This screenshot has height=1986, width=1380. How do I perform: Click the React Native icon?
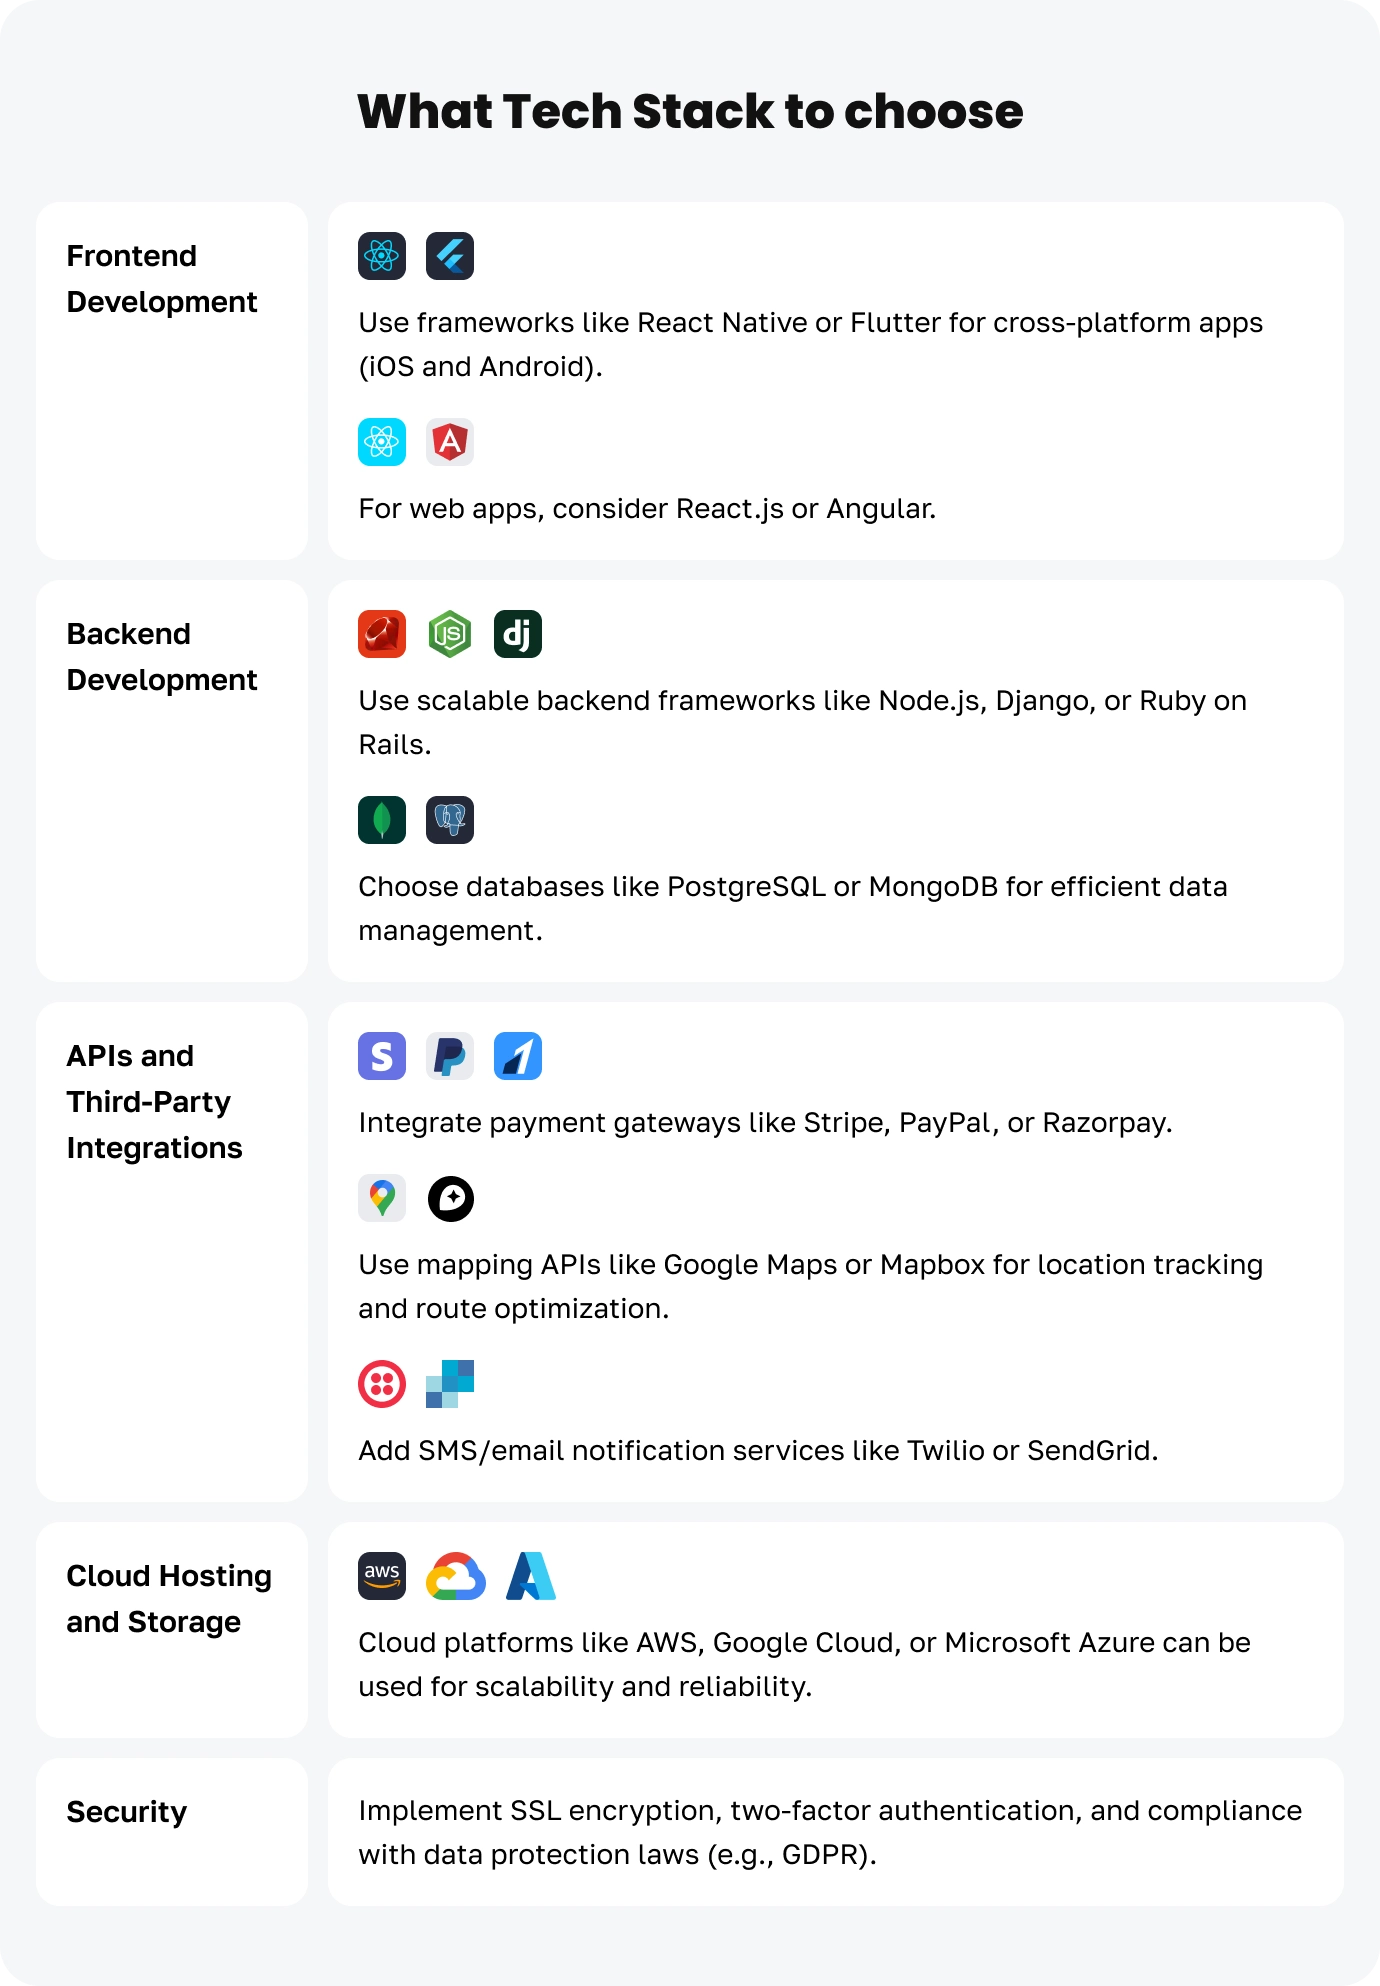pyautogui.click(x=382, y=256)
